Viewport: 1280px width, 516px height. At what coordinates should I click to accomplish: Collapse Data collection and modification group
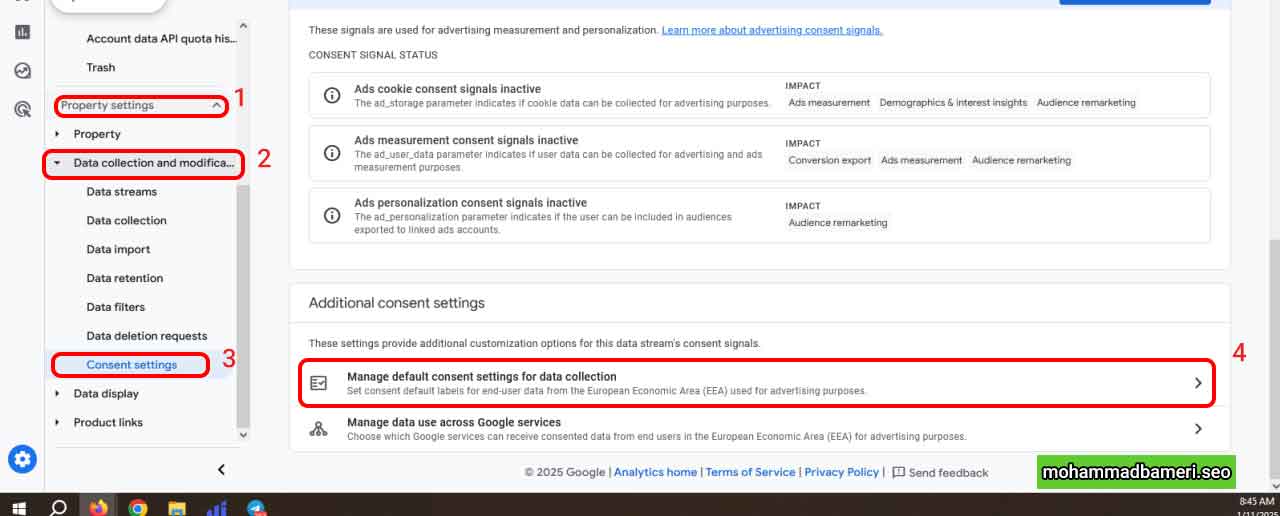[57, 162]
